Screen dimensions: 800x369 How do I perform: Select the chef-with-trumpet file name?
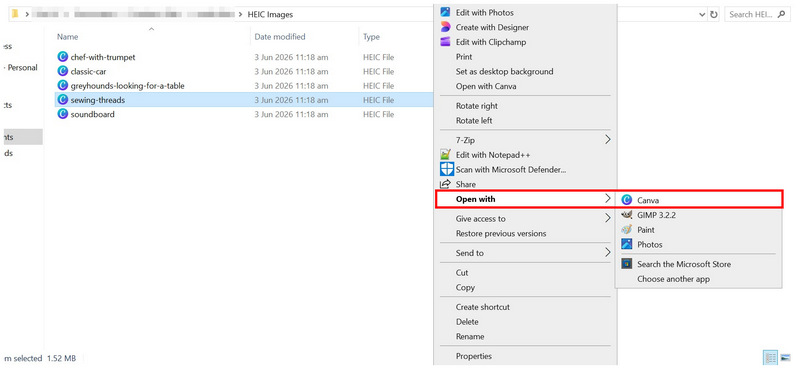(103, 57)
